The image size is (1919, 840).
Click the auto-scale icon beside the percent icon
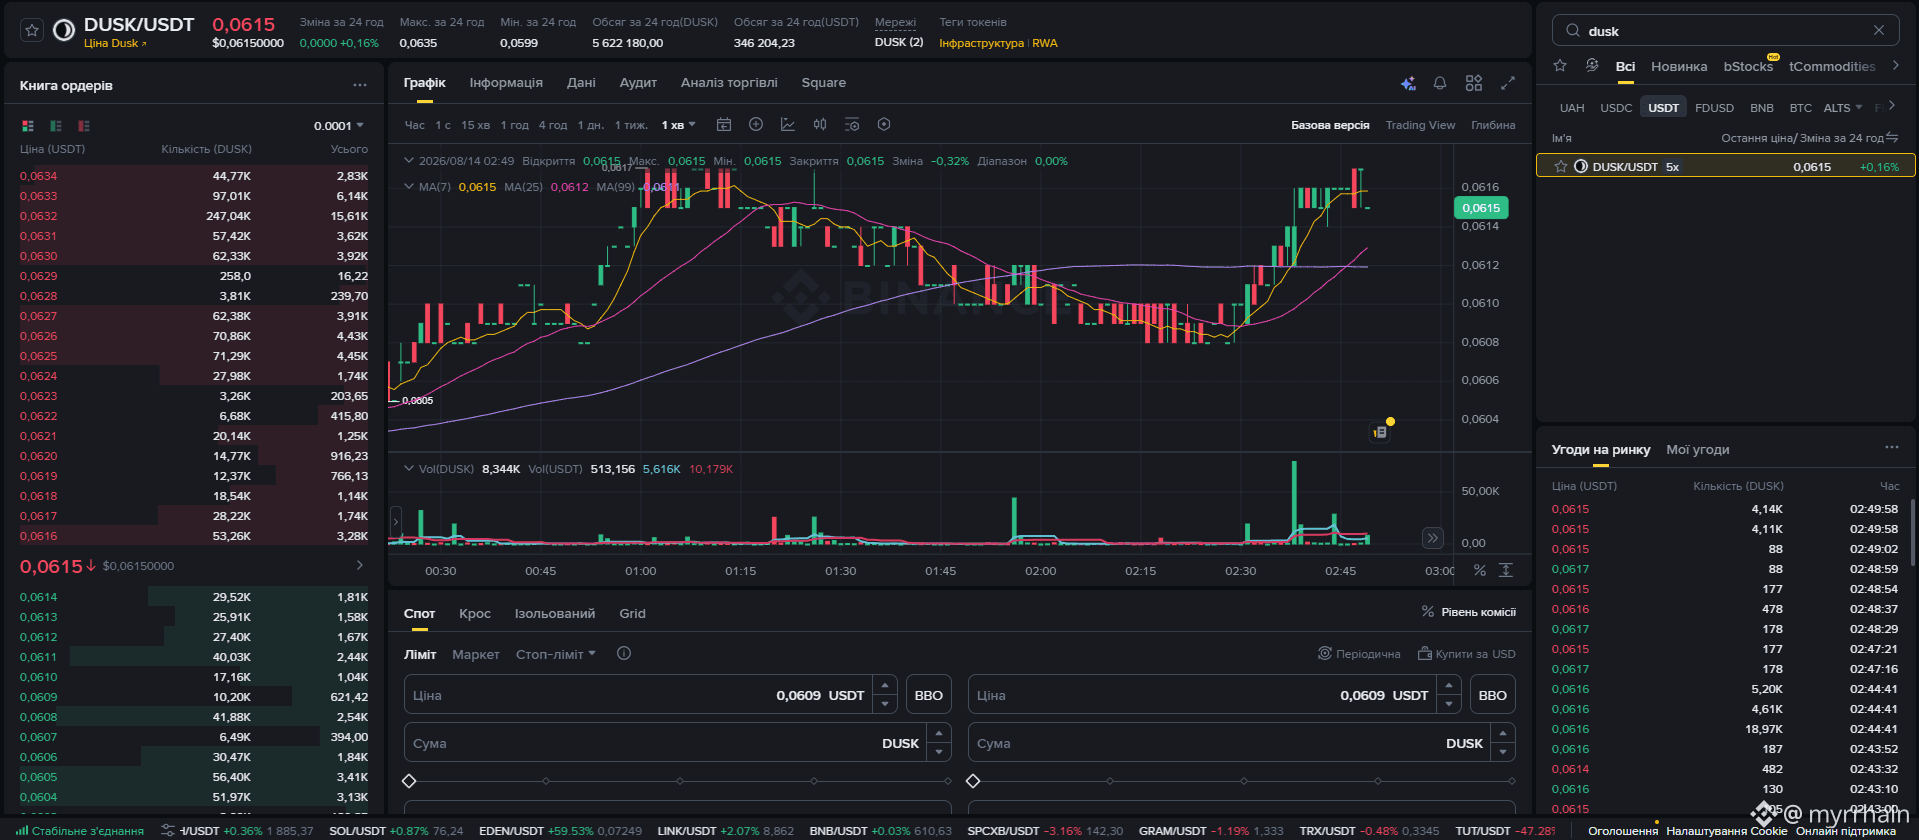1506,570
